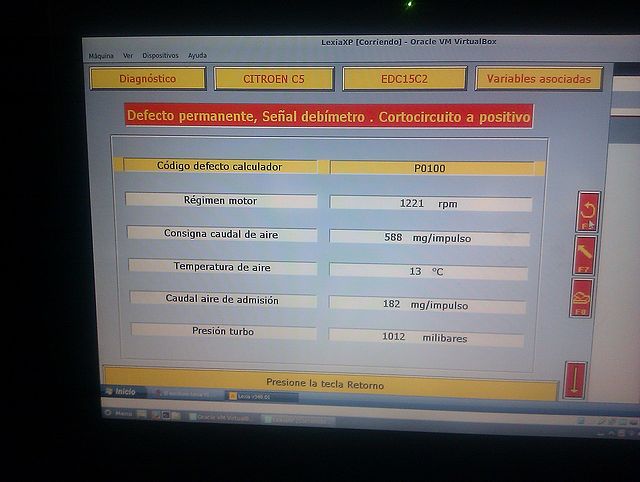Image resolution: width=640 pixels, height=482 pixels.
Task: Select the P0100 fault code field
Action: pos(432,168)
